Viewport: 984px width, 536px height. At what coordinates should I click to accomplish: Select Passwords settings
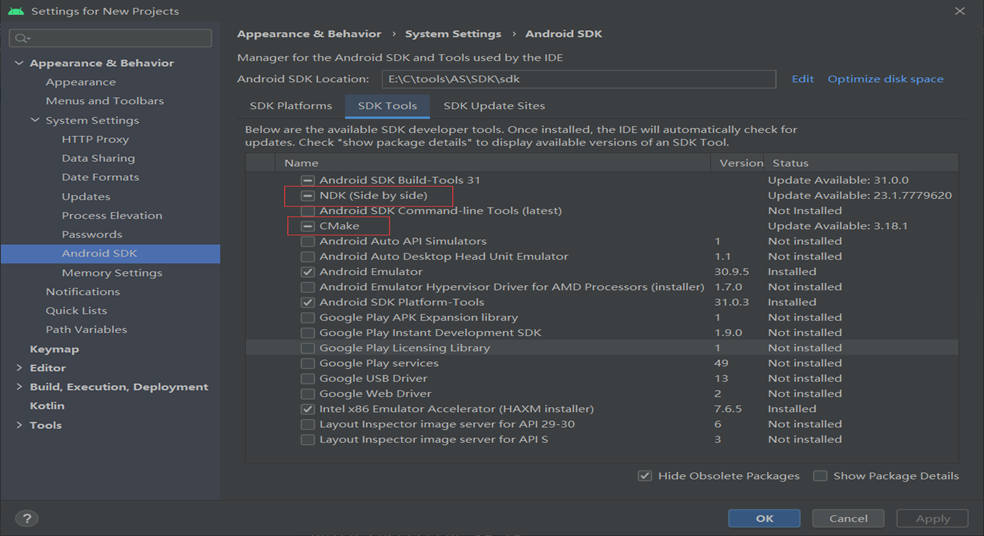(92, 234)
